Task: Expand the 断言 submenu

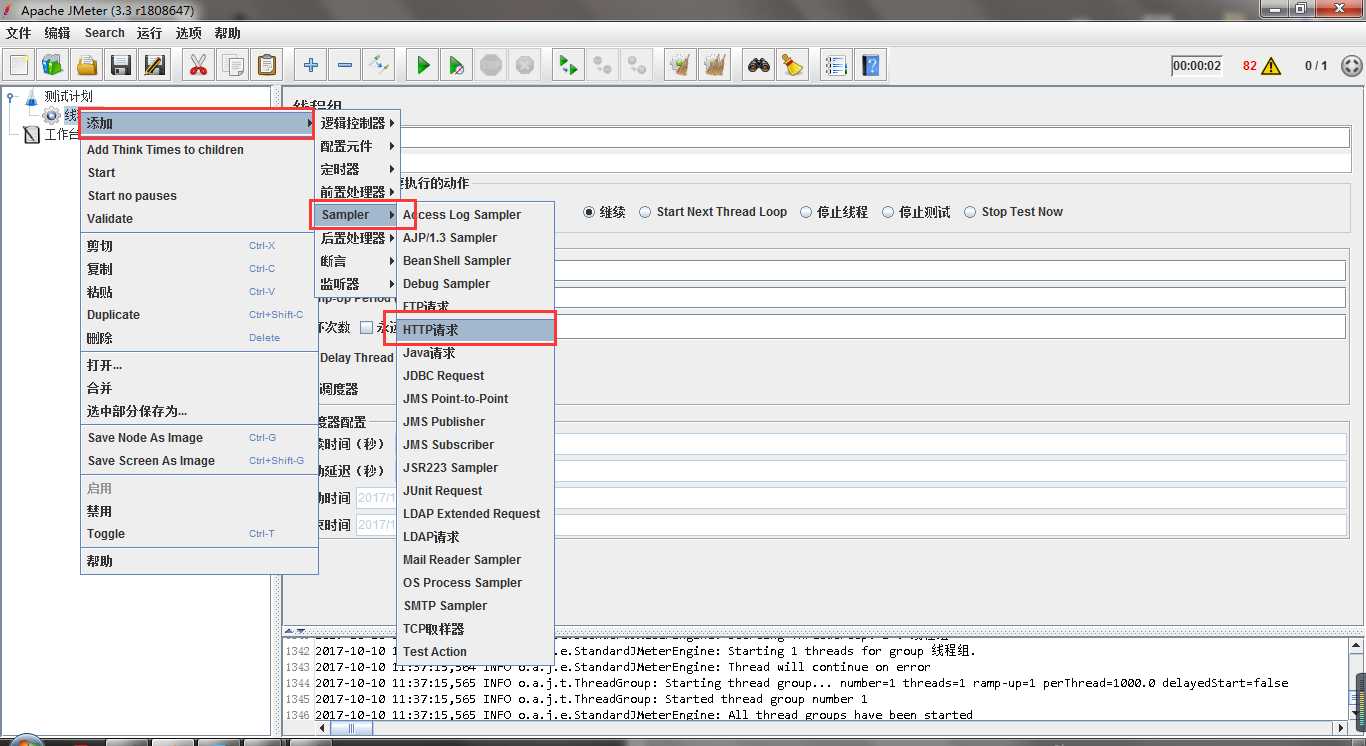Action: [358, 261]
